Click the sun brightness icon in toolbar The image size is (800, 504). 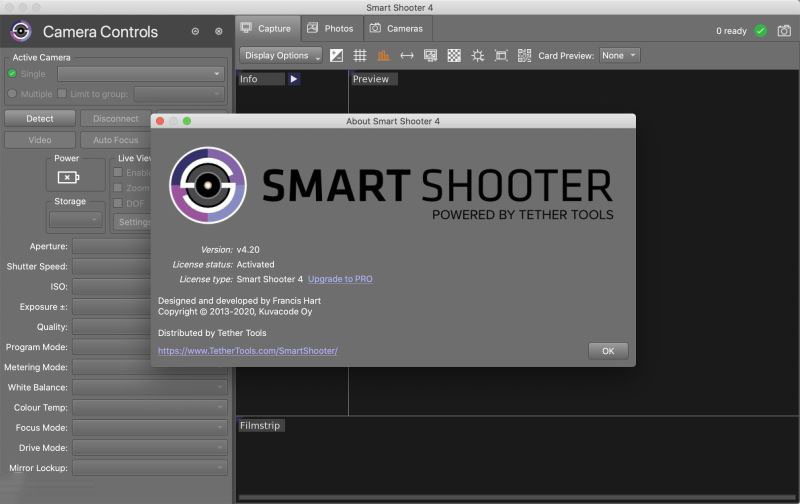[477, 56]
